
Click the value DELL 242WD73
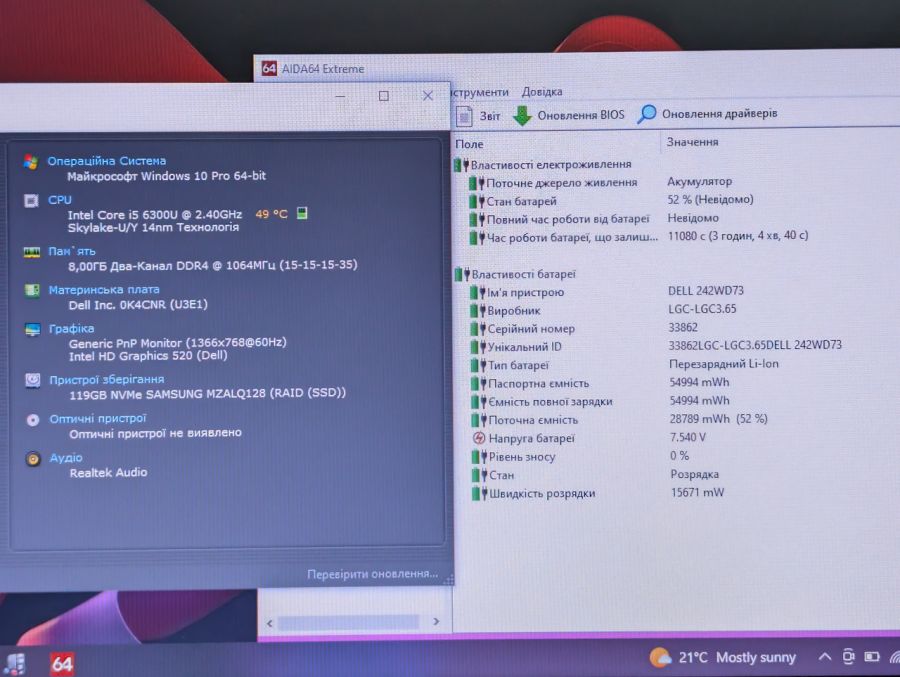(705, 291)
